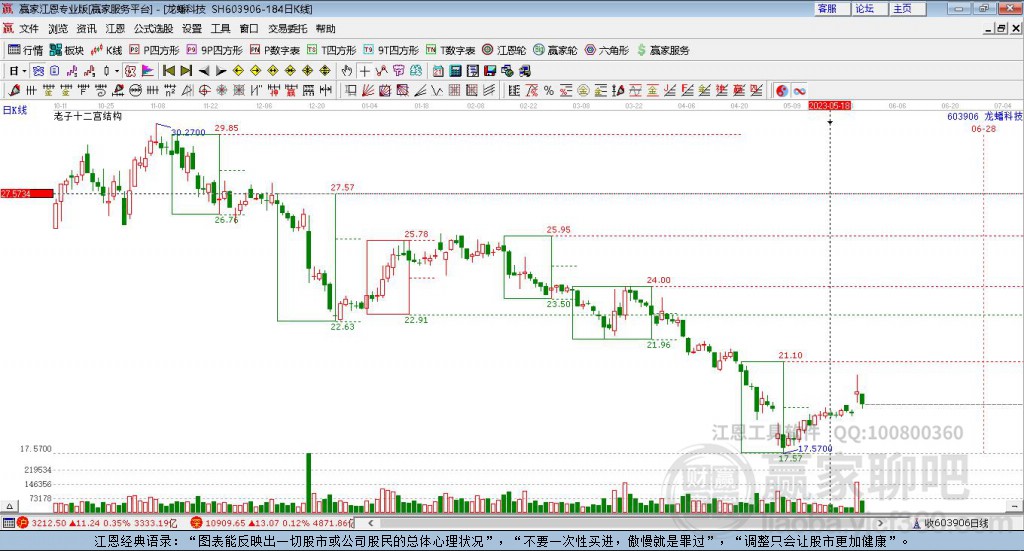Click the 603906 stock code label
This screenshot has width=1024, height=551.
(963, 117)
